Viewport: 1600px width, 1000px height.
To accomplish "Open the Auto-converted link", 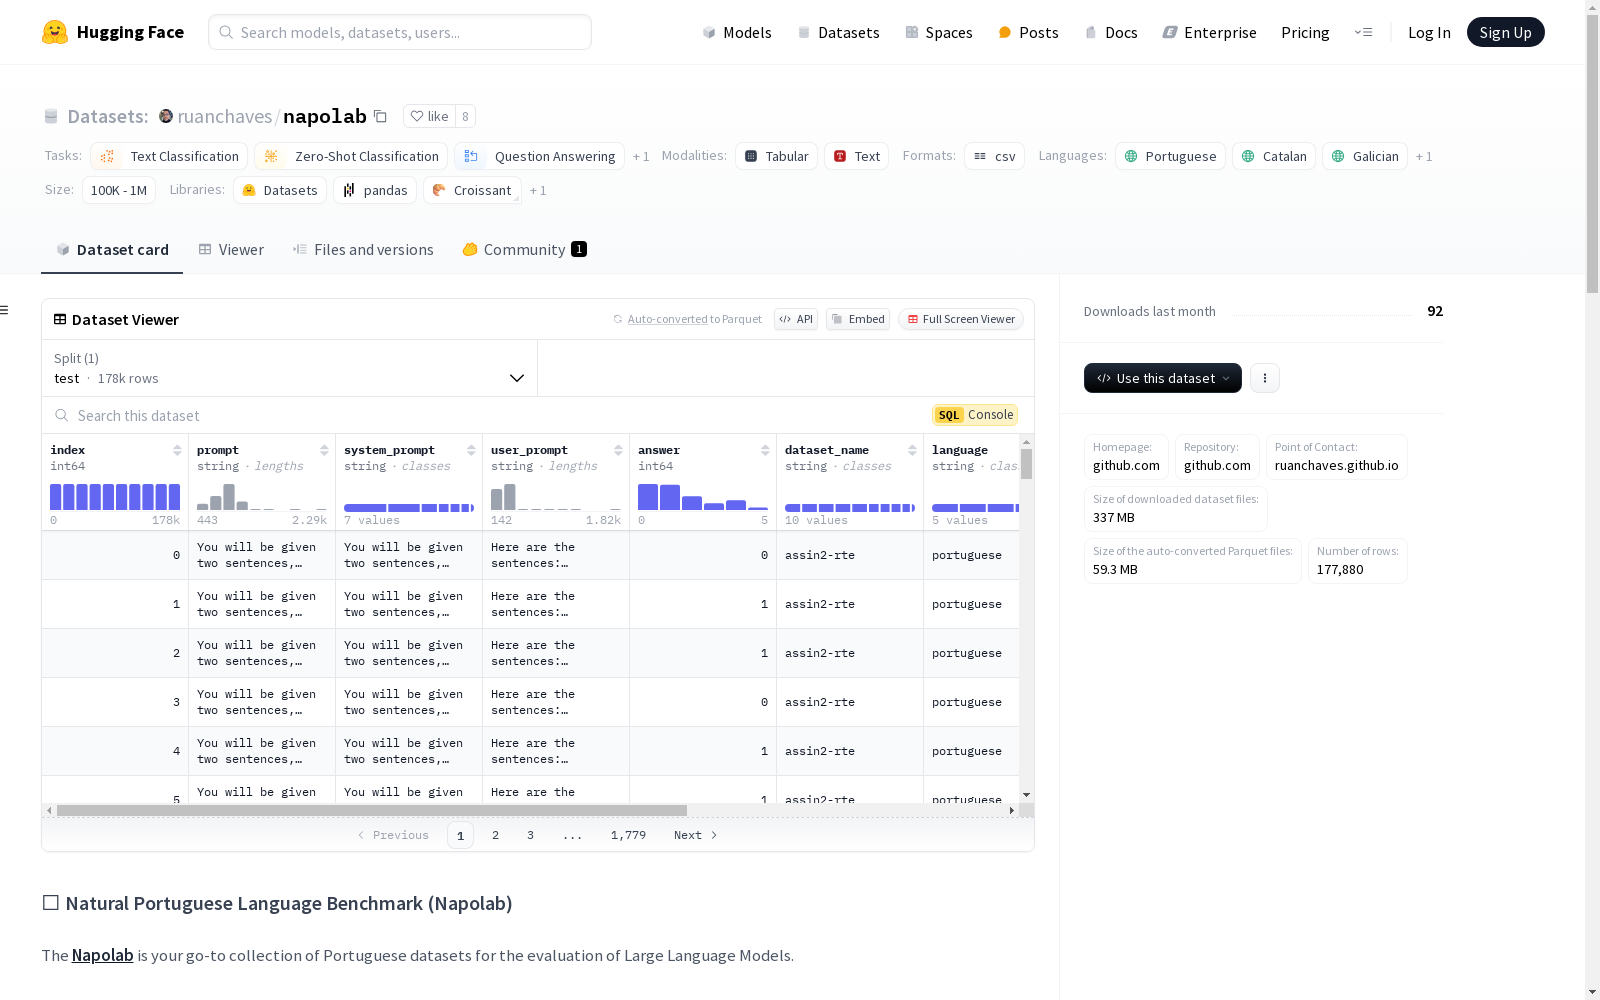I will tap(667, 319).
